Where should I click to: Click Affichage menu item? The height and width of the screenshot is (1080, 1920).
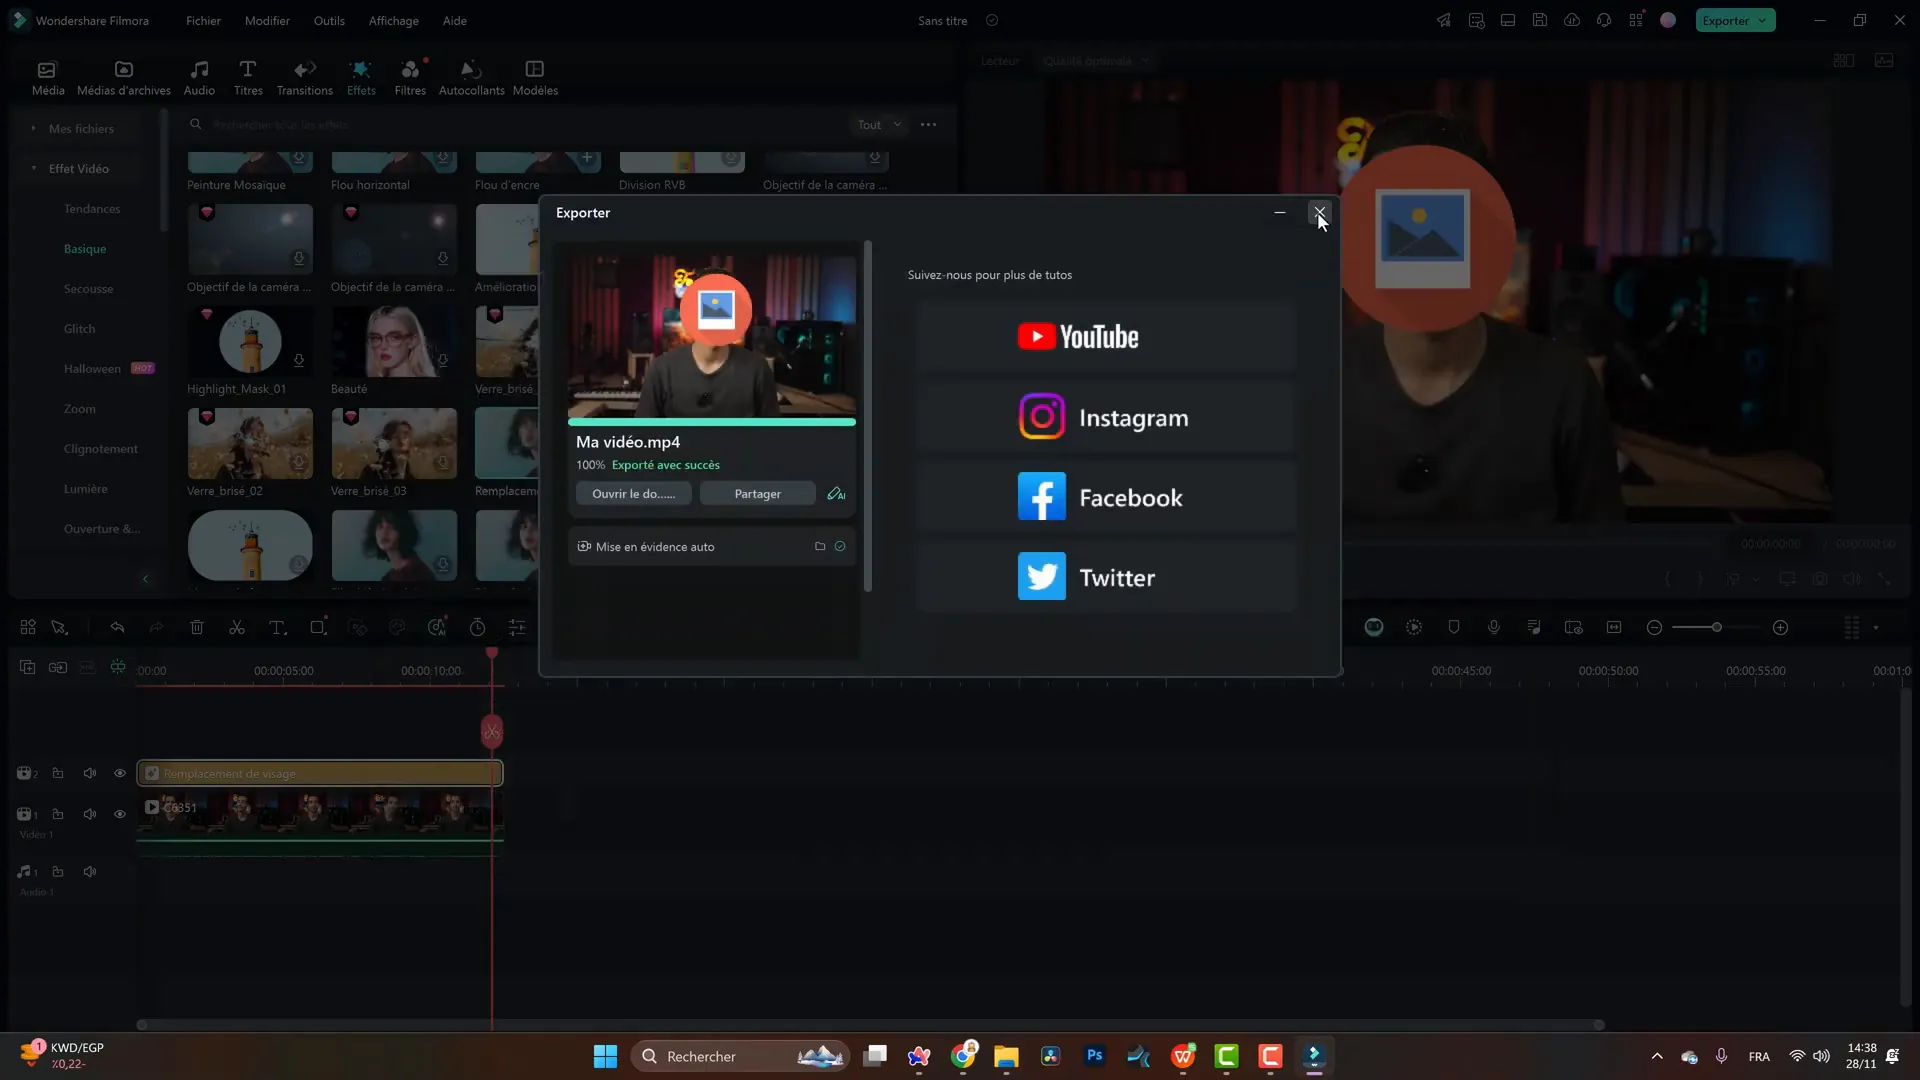393,20
